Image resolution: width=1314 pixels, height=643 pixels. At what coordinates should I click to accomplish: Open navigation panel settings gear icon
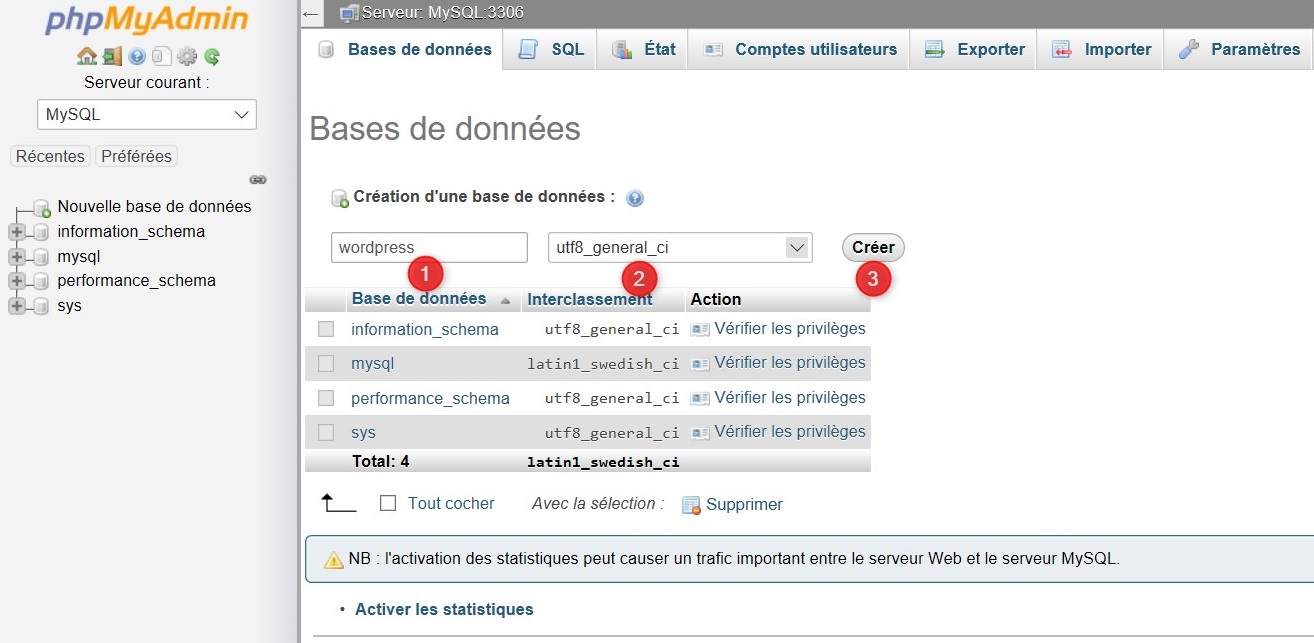click(187, 56)
